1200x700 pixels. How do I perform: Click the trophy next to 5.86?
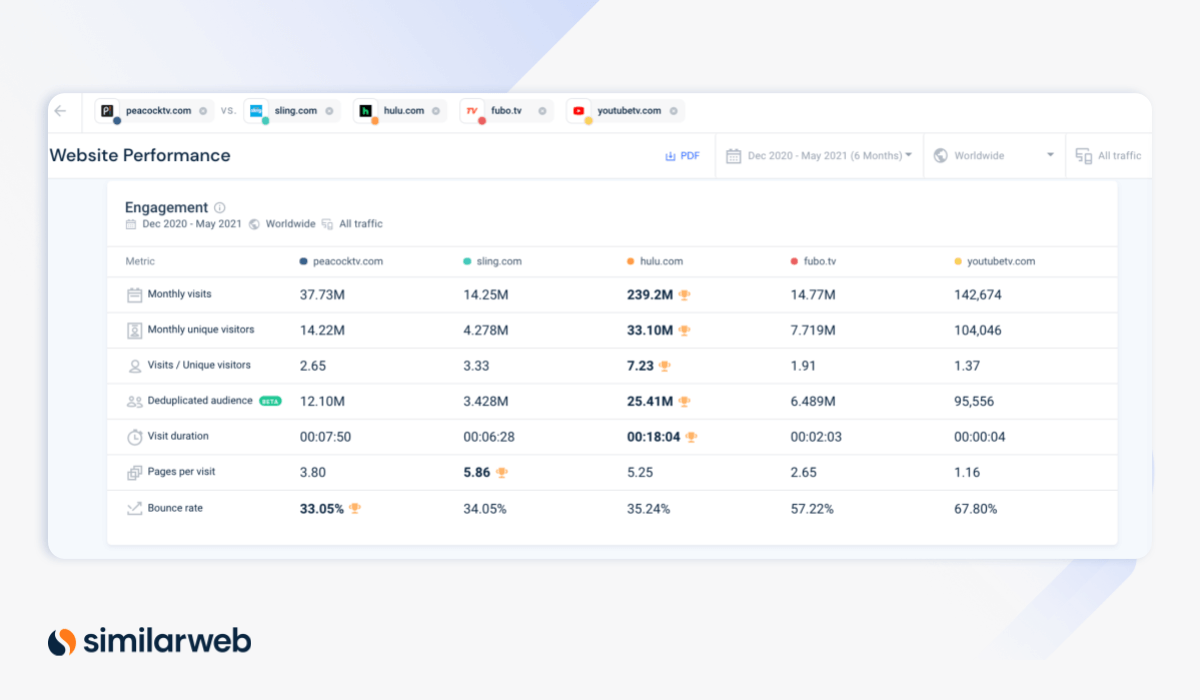[x=501, y=472]
